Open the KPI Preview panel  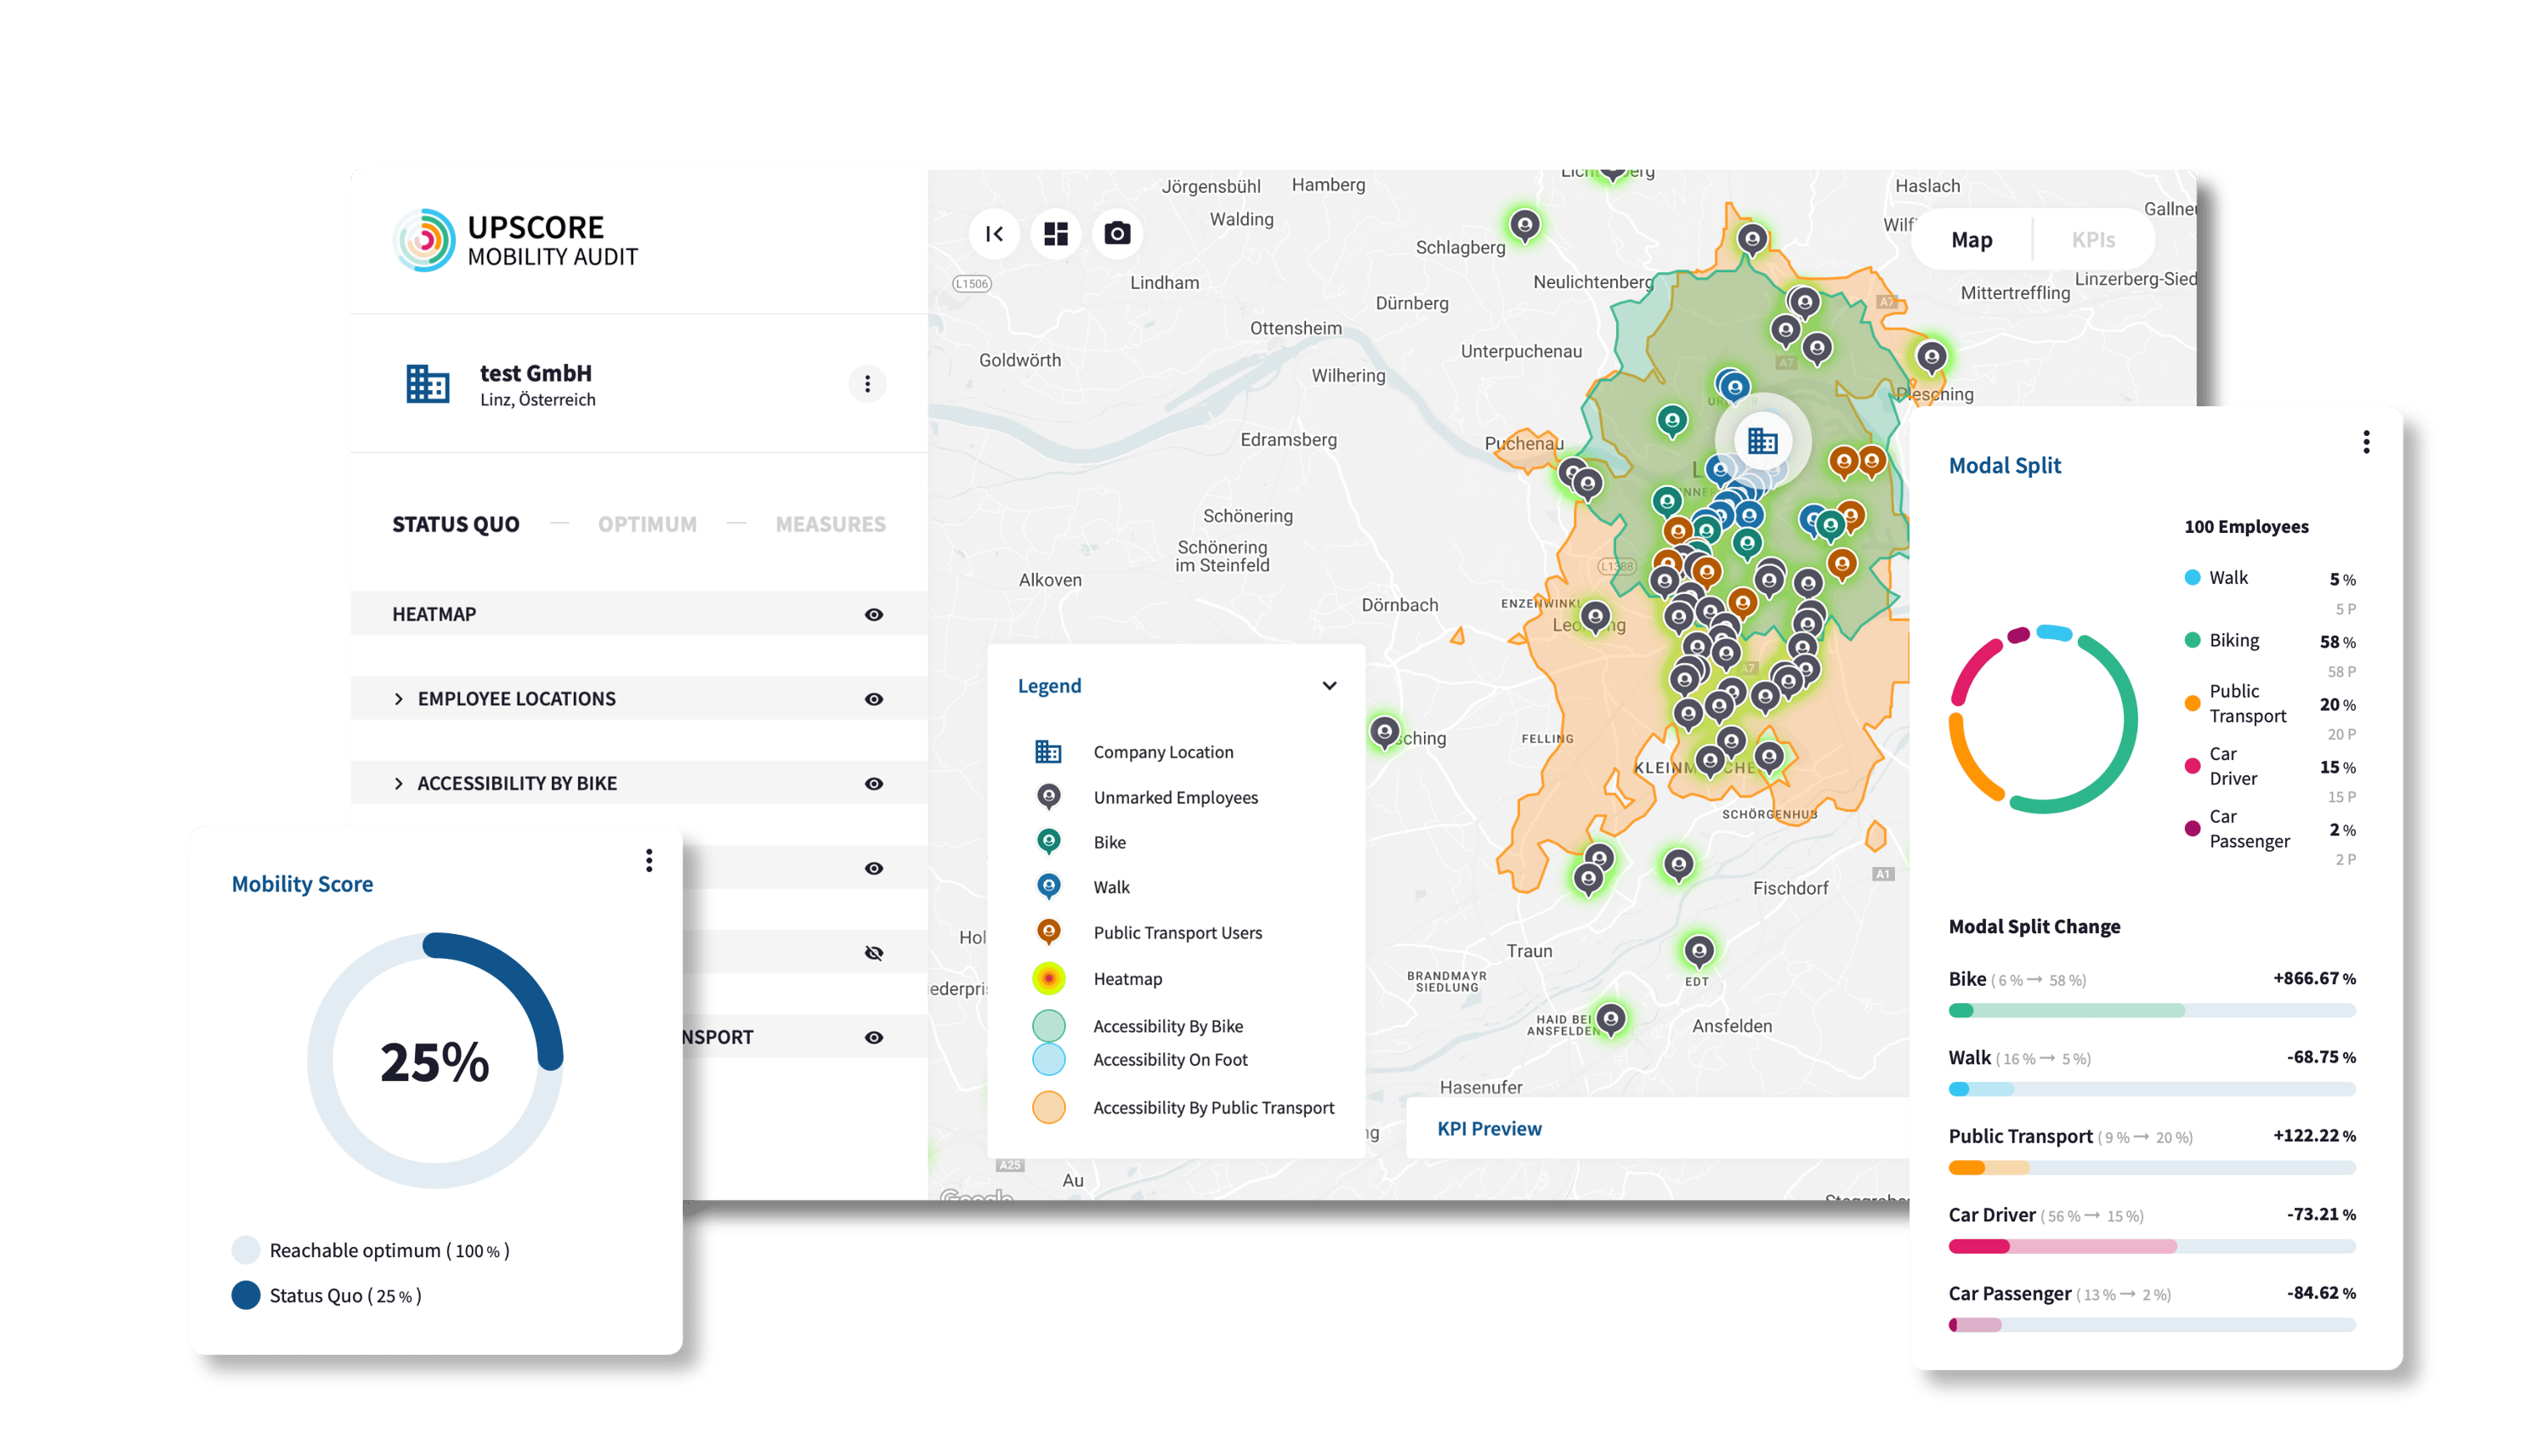[x=1489, y=1128]
